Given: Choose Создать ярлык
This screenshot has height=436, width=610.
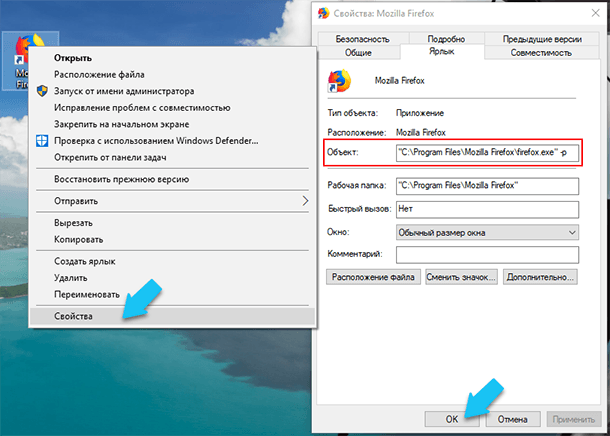Looking at the screenshot, I should (173, 261).
